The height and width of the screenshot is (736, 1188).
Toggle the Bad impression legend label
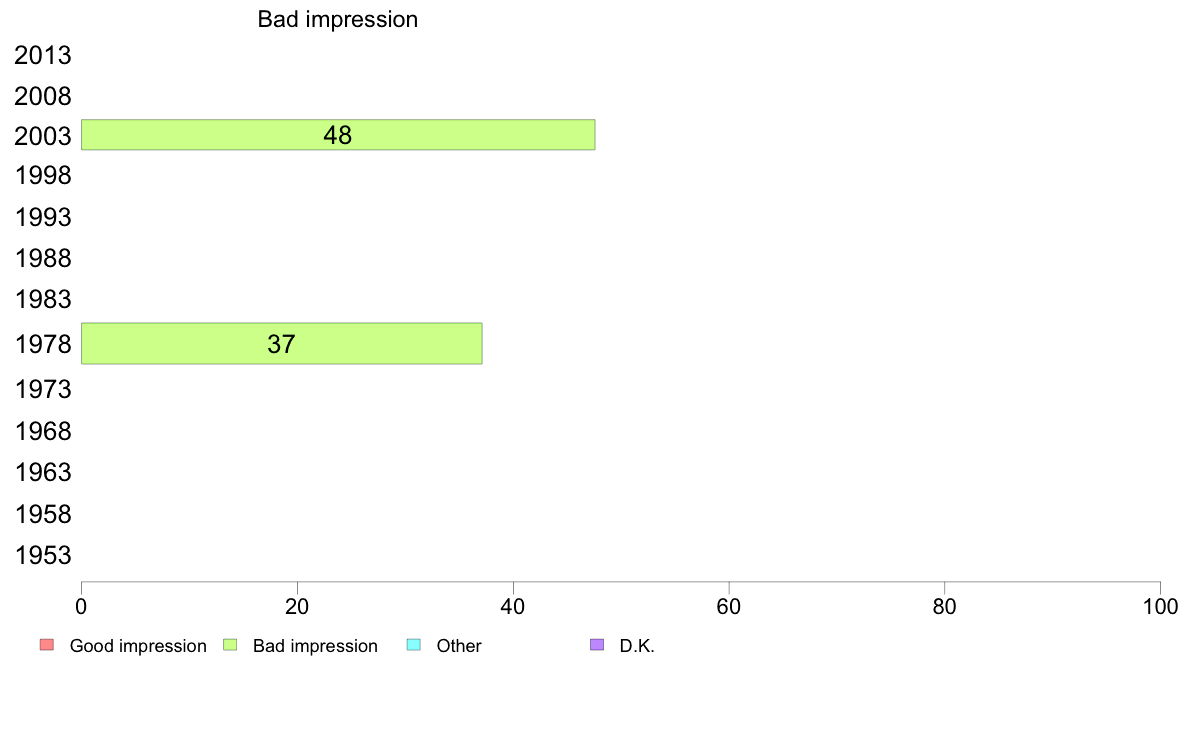click(315, 646)
